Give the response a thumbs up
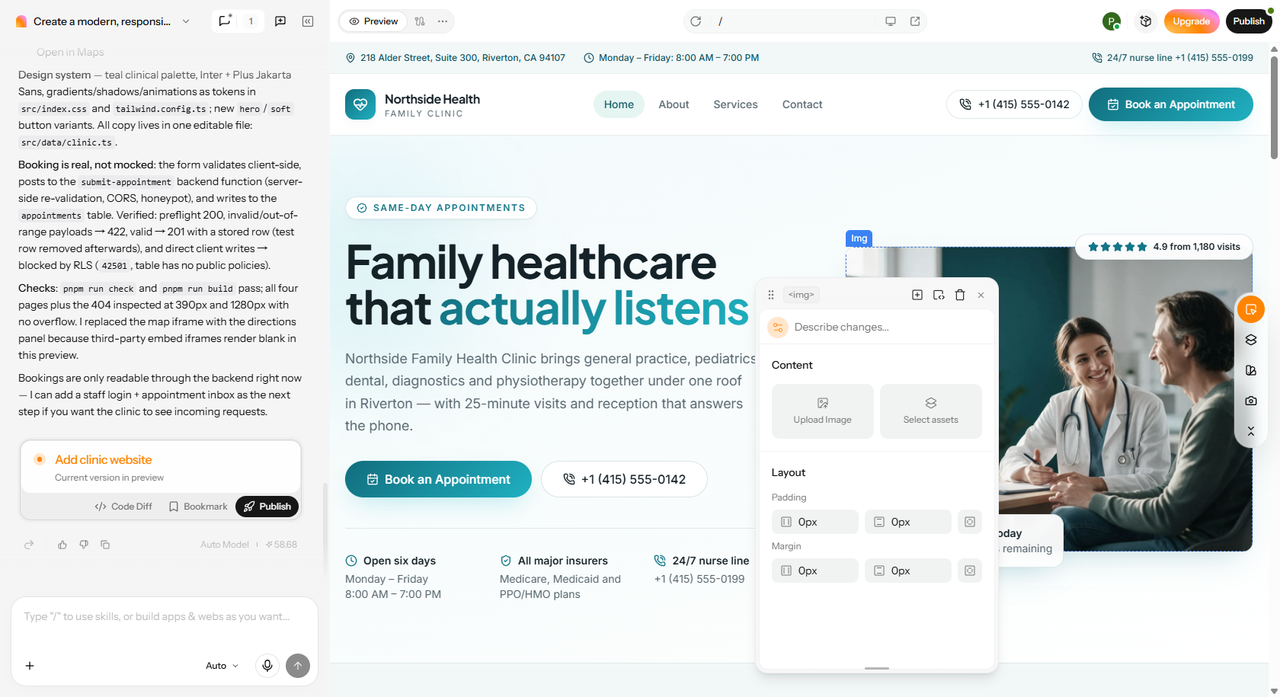Image resolution: width=1280 pixels, height=697 pixels. [62, 545]
